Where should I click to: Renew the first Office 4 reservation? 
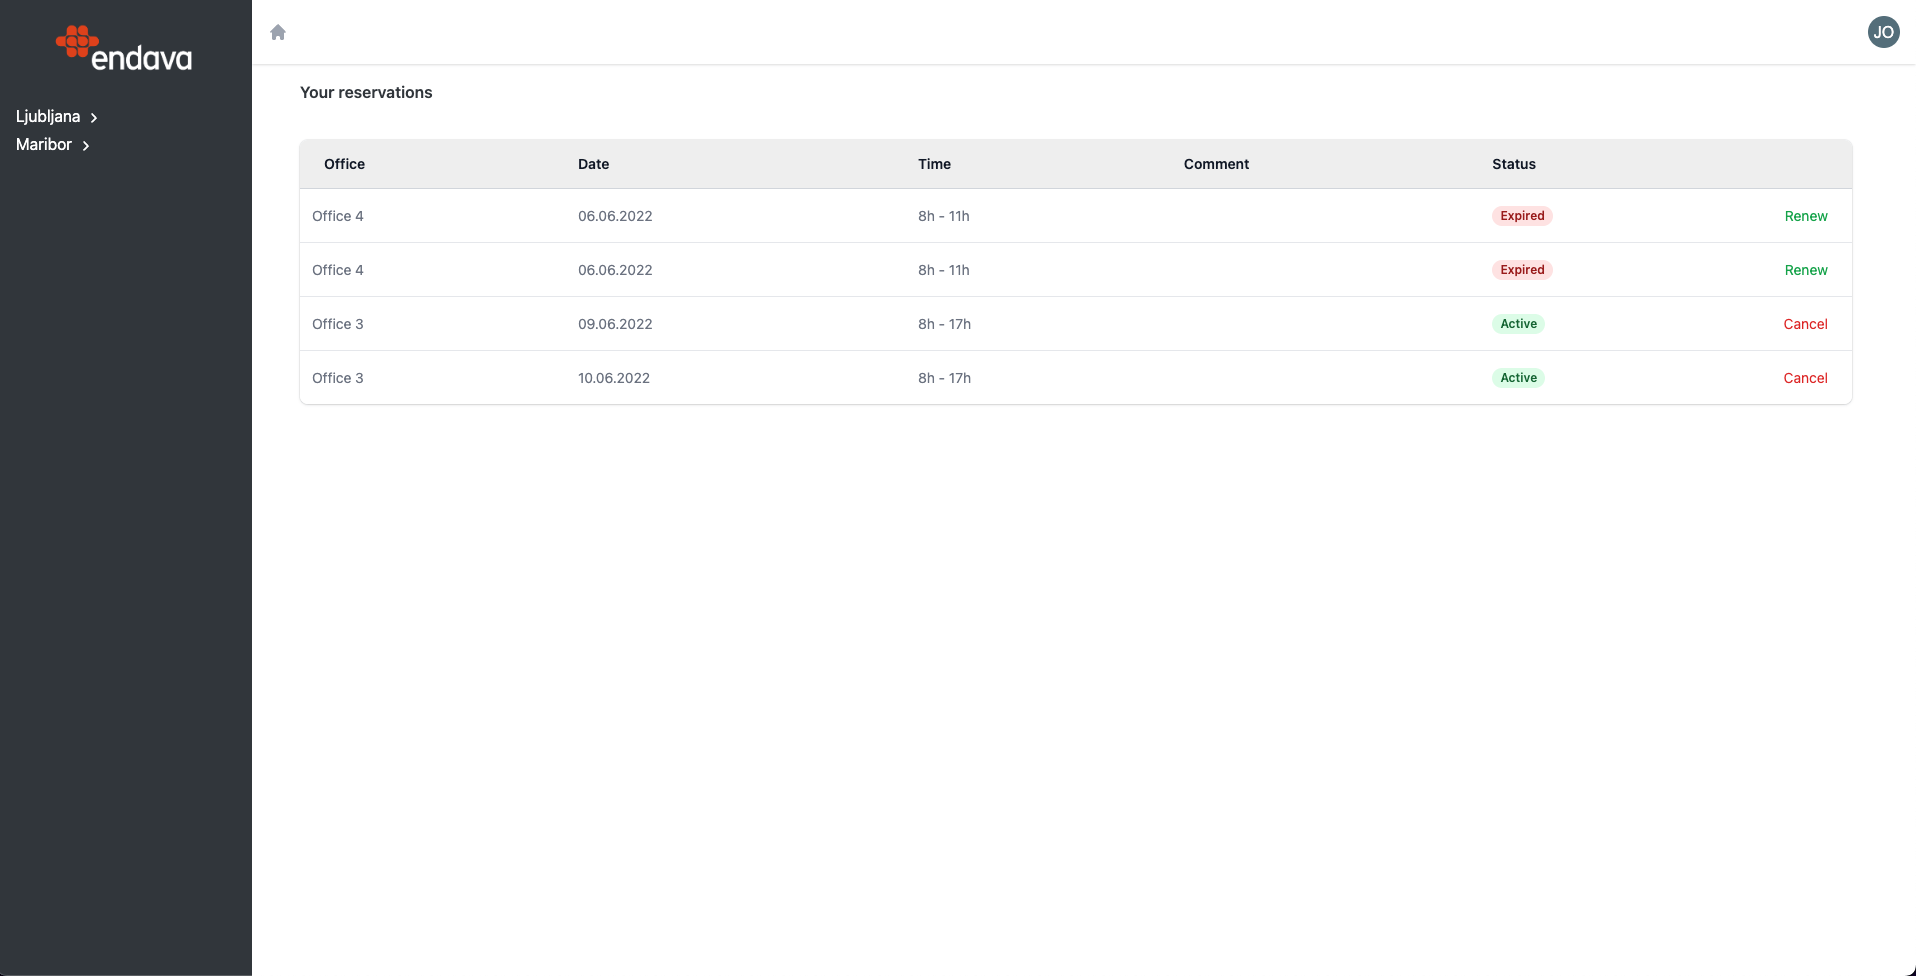click(x=1805, y=216)
